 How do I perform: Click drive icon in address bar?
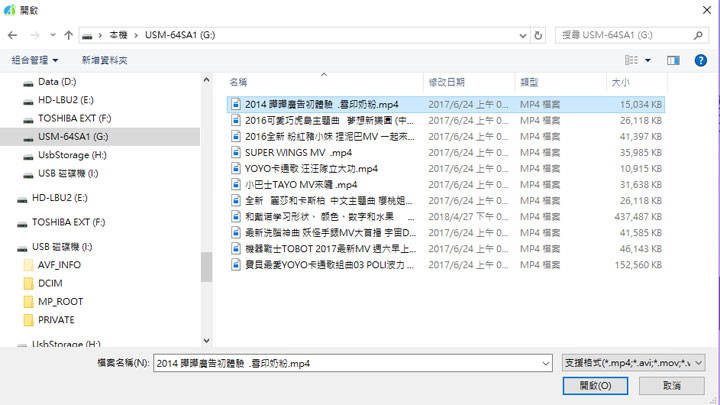[x=87, y=35]
